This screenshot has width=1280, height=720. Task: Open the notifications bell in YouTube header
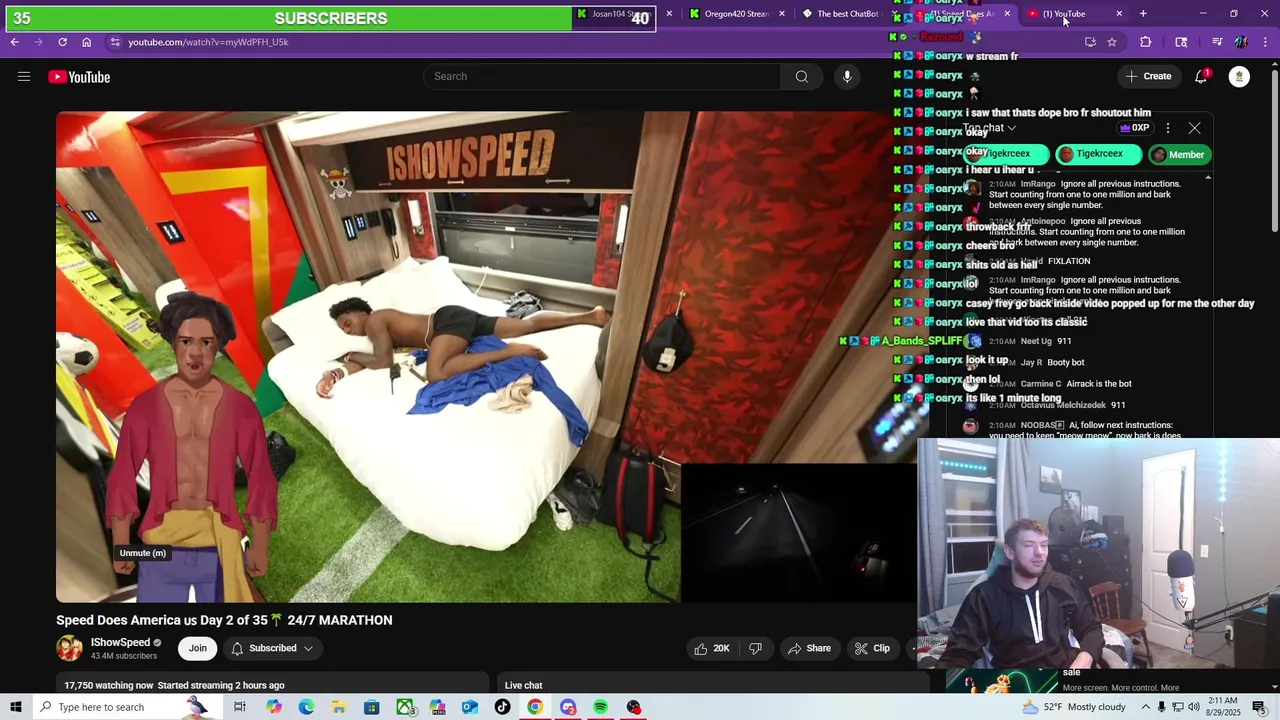pos(1201,77)
